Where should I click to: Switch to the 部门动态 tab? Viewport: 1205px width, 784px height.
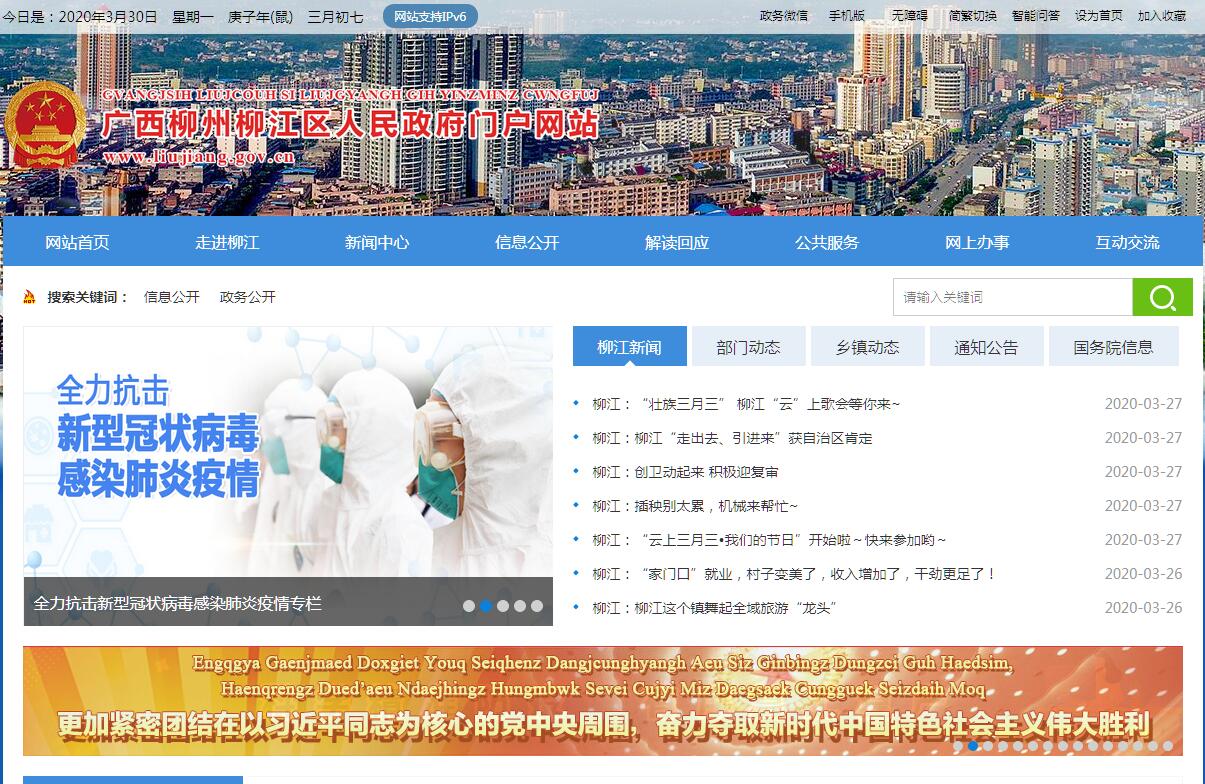tap(748, 347)
